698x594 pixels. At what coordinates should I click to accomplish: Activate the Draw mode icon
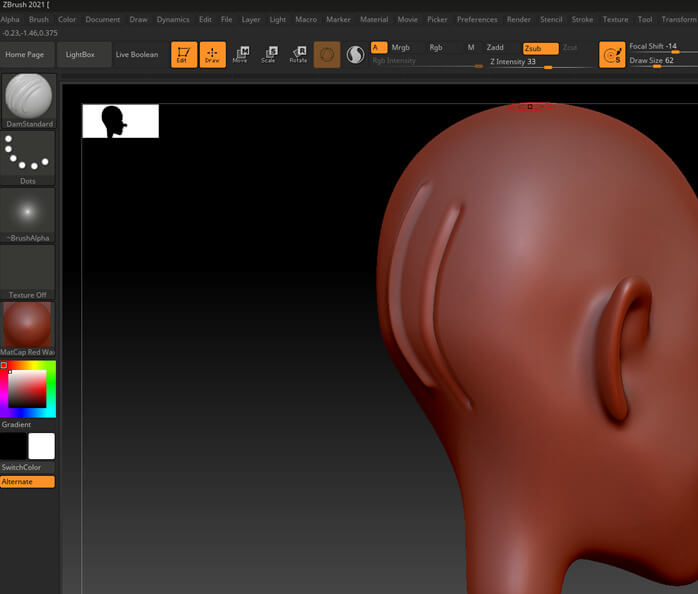[212, 55]
